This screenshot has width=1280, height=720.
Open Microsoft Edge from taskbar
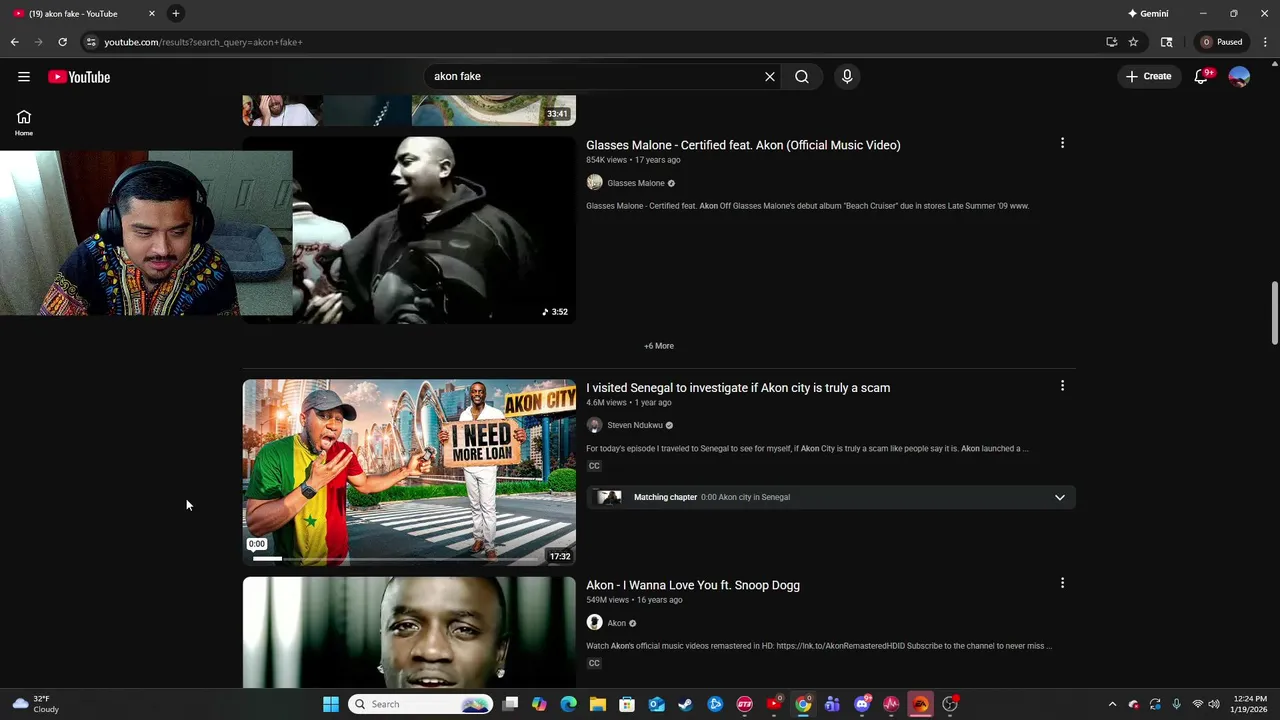pos(568,704)
